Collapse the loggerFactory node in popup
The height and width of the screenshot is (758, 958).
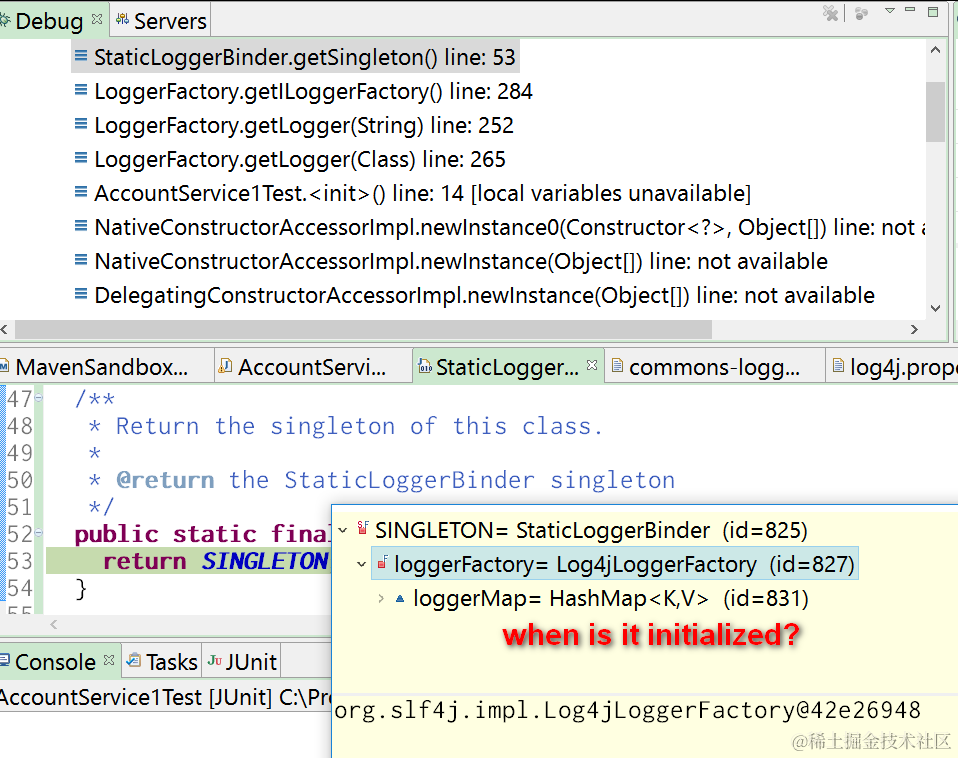pyautogui.click(x=362, y=564)
